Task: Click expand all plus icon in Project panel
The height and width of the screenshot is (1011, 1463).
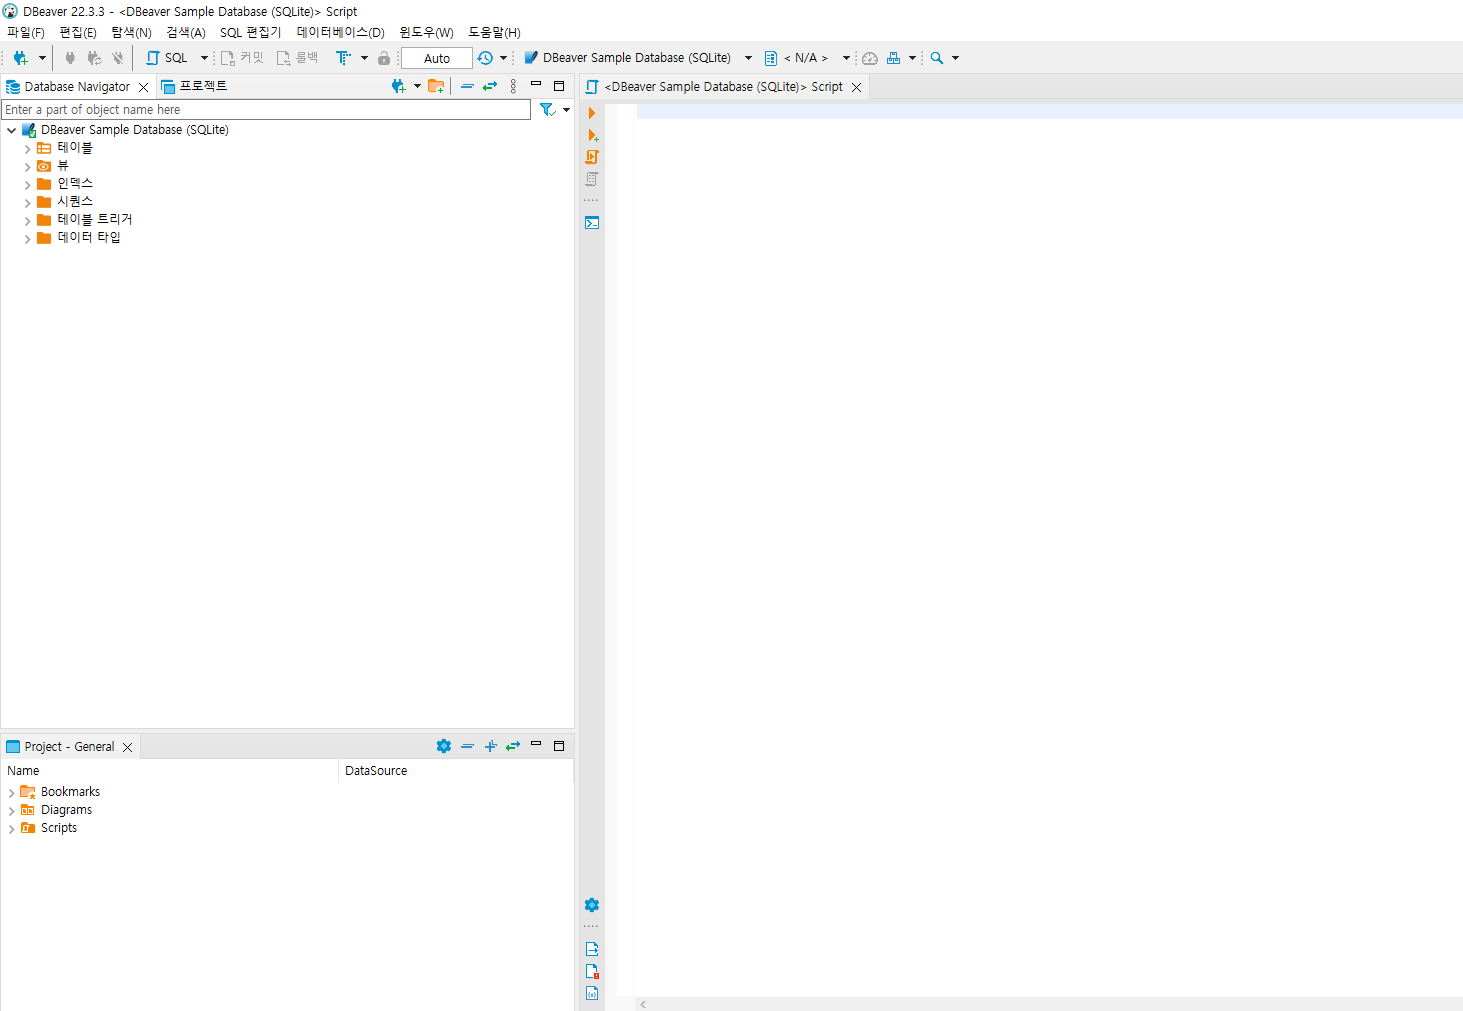Action: click(x=490, y=746)
